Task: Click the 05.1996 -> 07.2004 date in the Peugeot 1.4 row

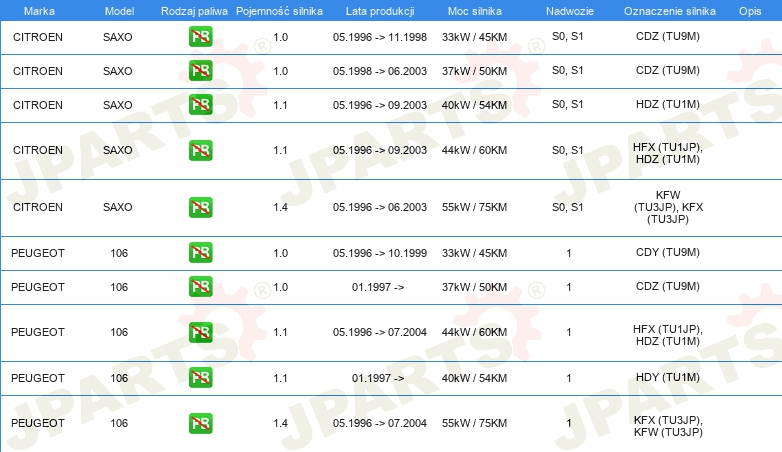Action: coord(380,423)
